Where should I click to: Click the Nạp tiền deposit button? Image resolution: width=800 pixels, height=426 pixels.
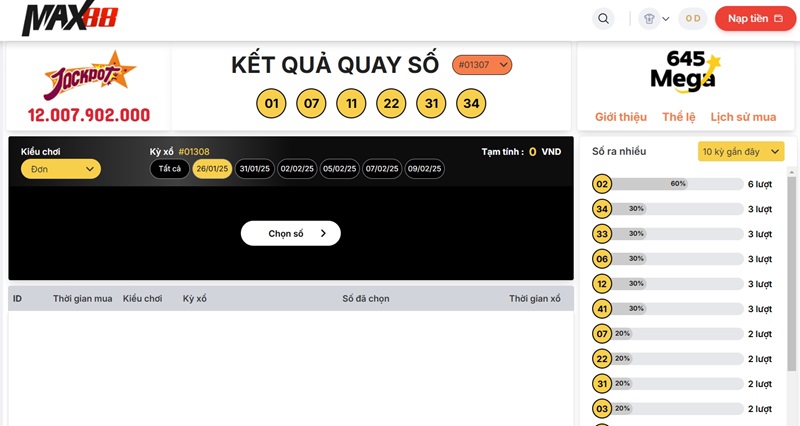click(755, 18)
